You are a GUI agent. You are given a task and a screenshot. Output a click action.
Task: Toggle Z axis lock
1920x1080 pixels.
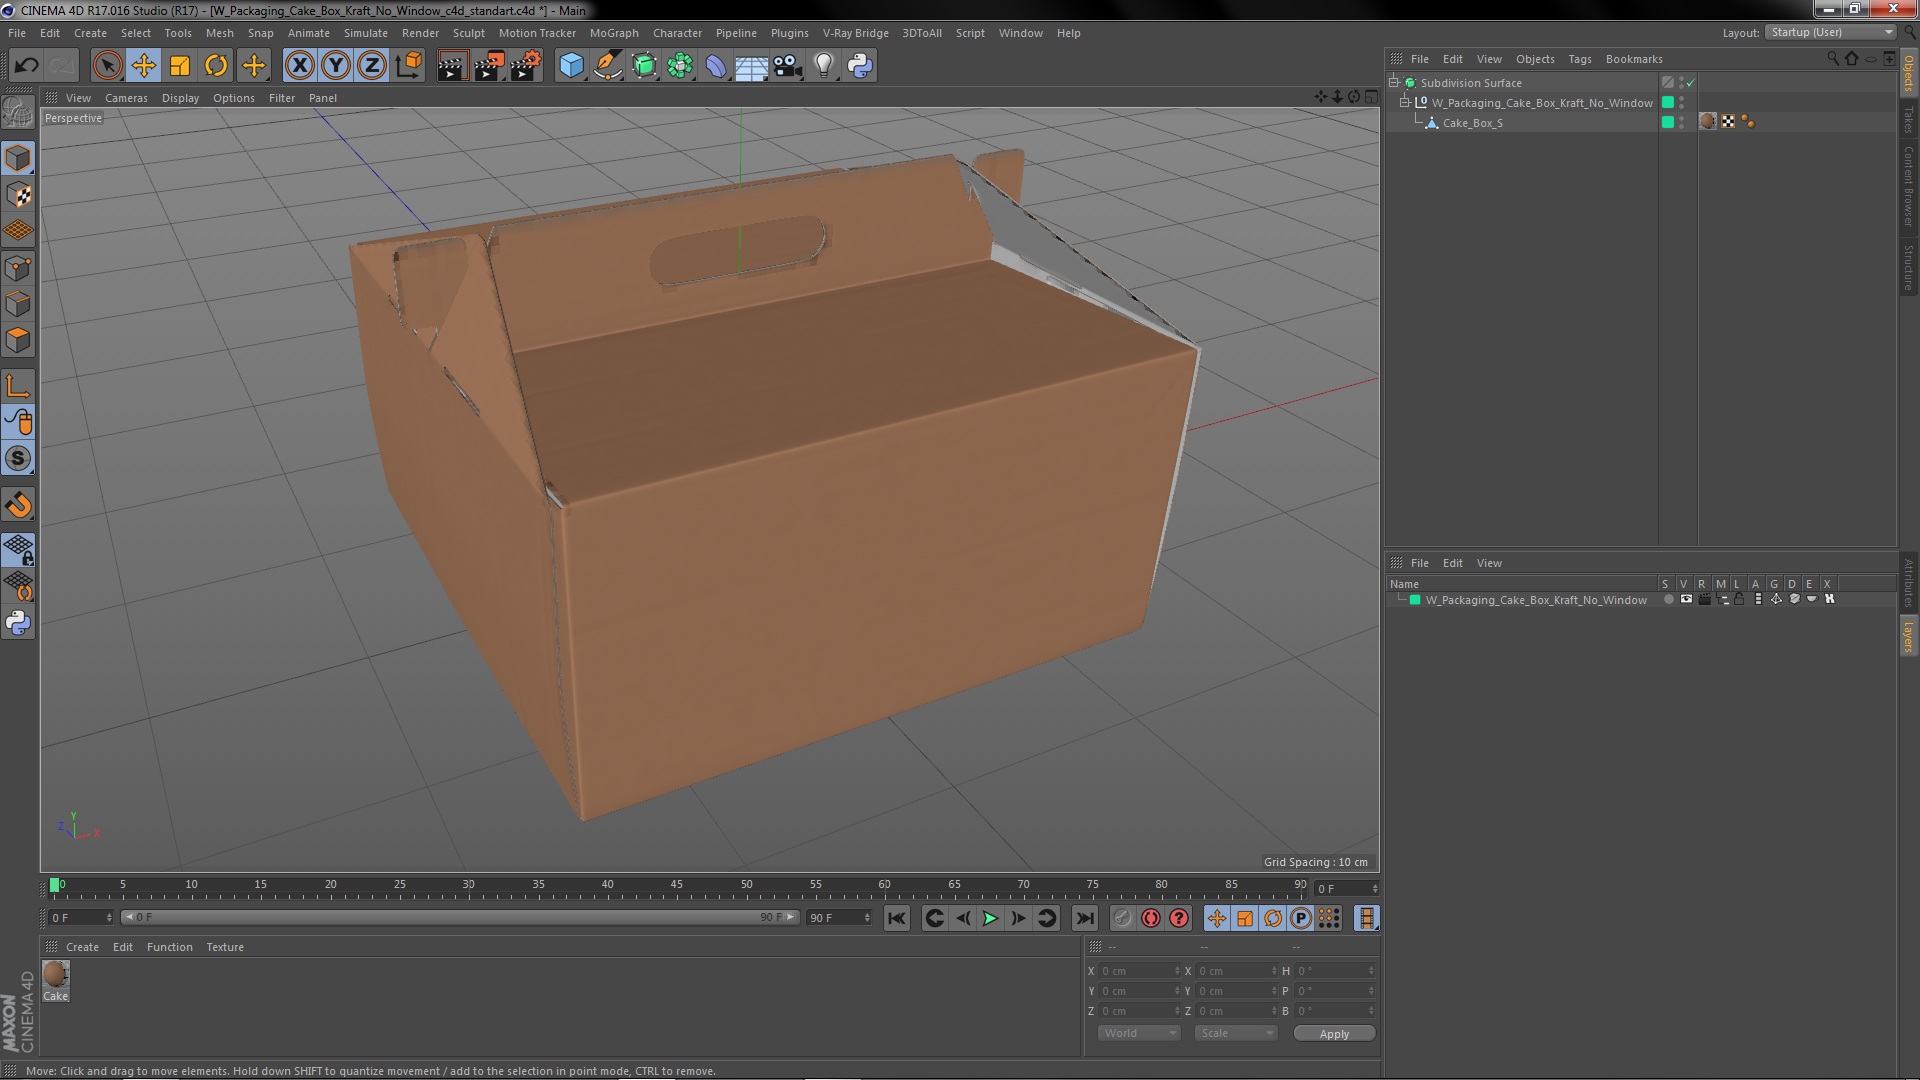click(x=371, y=66)
